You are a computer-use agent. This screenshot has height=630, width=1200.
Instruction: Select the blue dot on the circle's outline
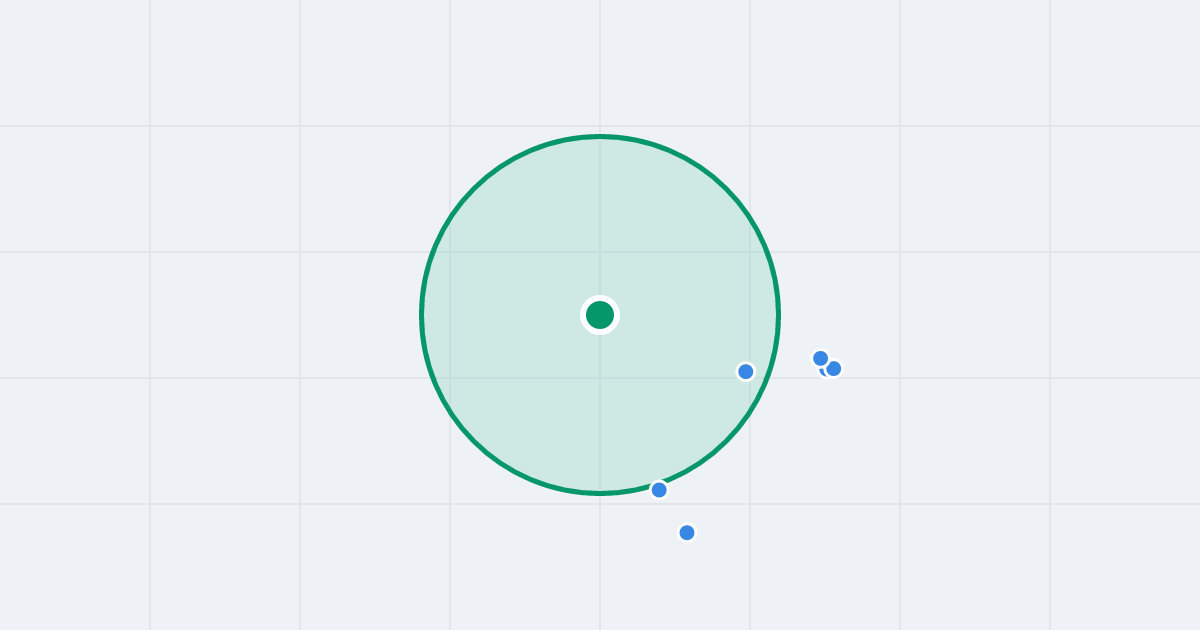tap(659, 490)
